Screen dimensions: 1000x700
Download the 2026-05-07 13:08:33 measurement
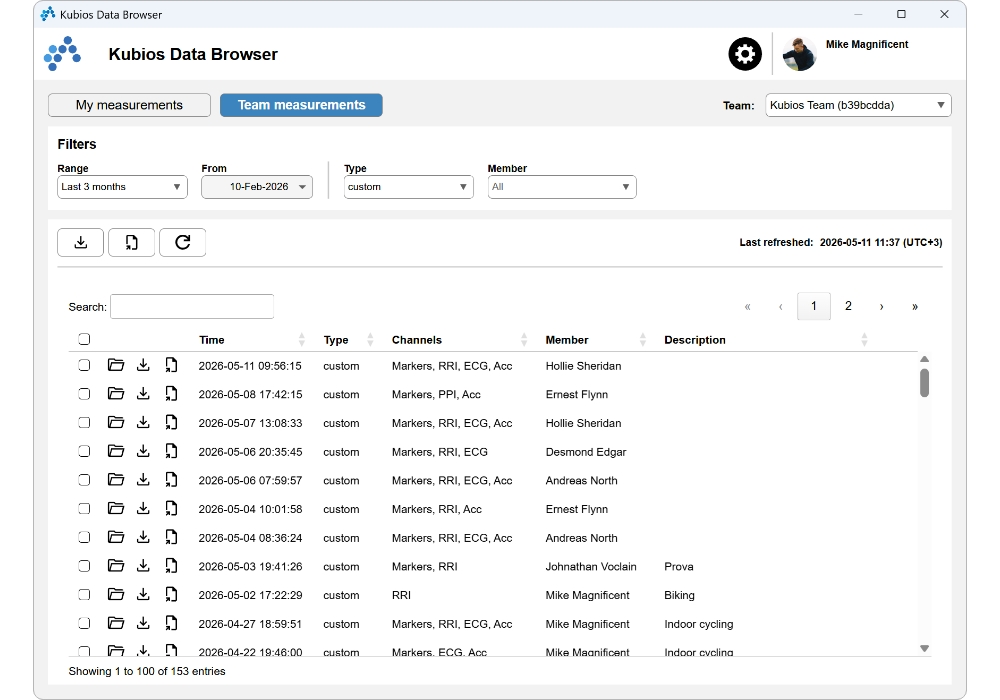coord(143,423)
